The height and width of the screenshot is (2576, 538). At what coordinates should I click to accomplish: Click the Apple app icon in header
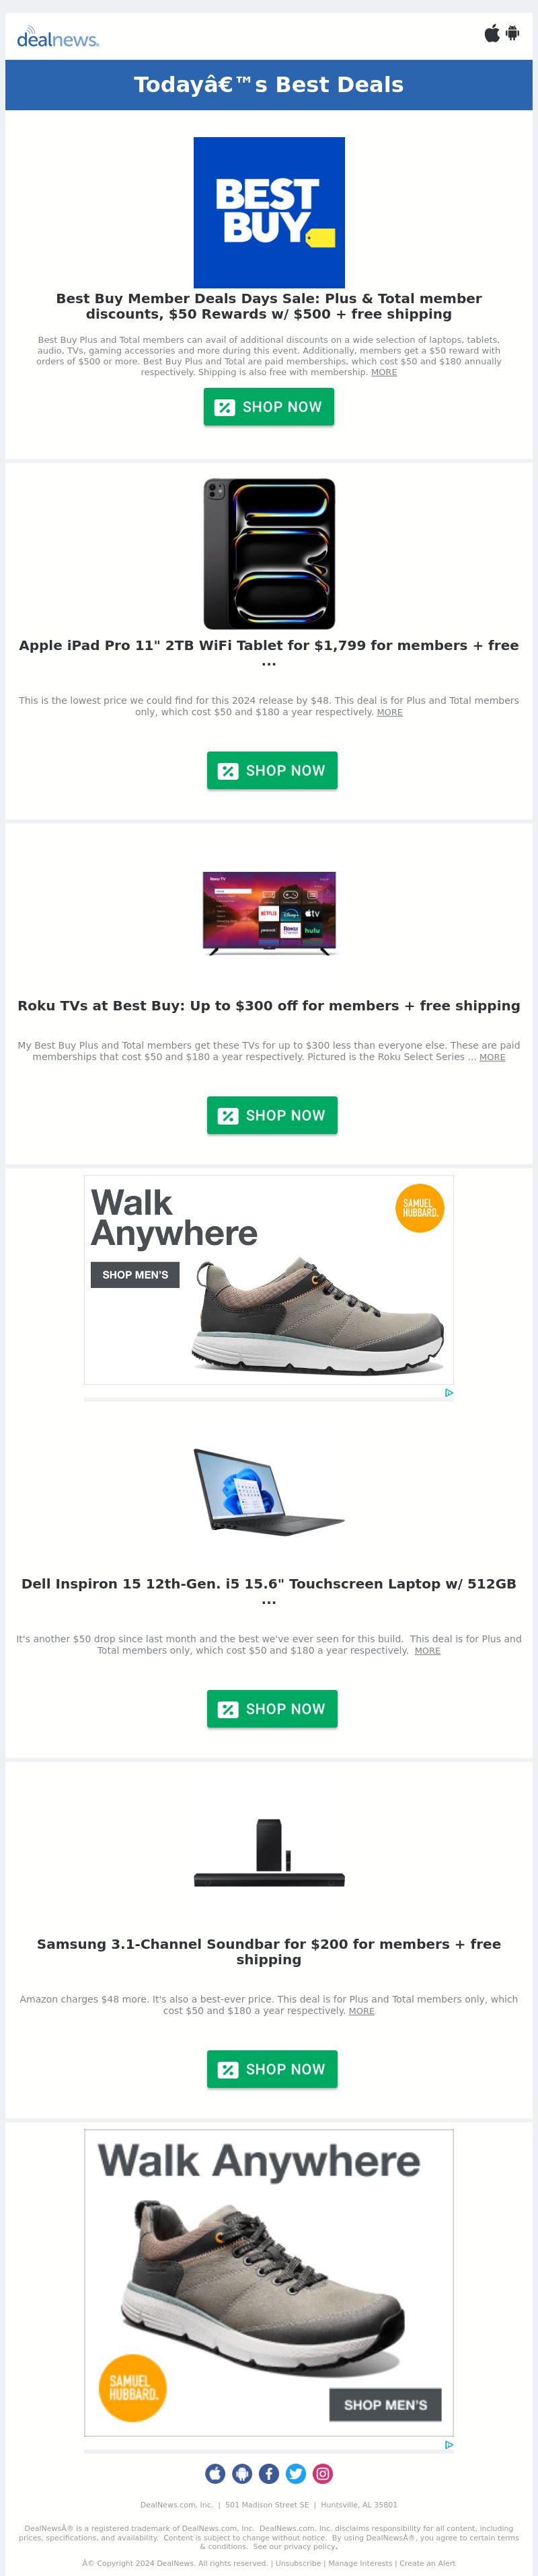[x=492, y=33]
